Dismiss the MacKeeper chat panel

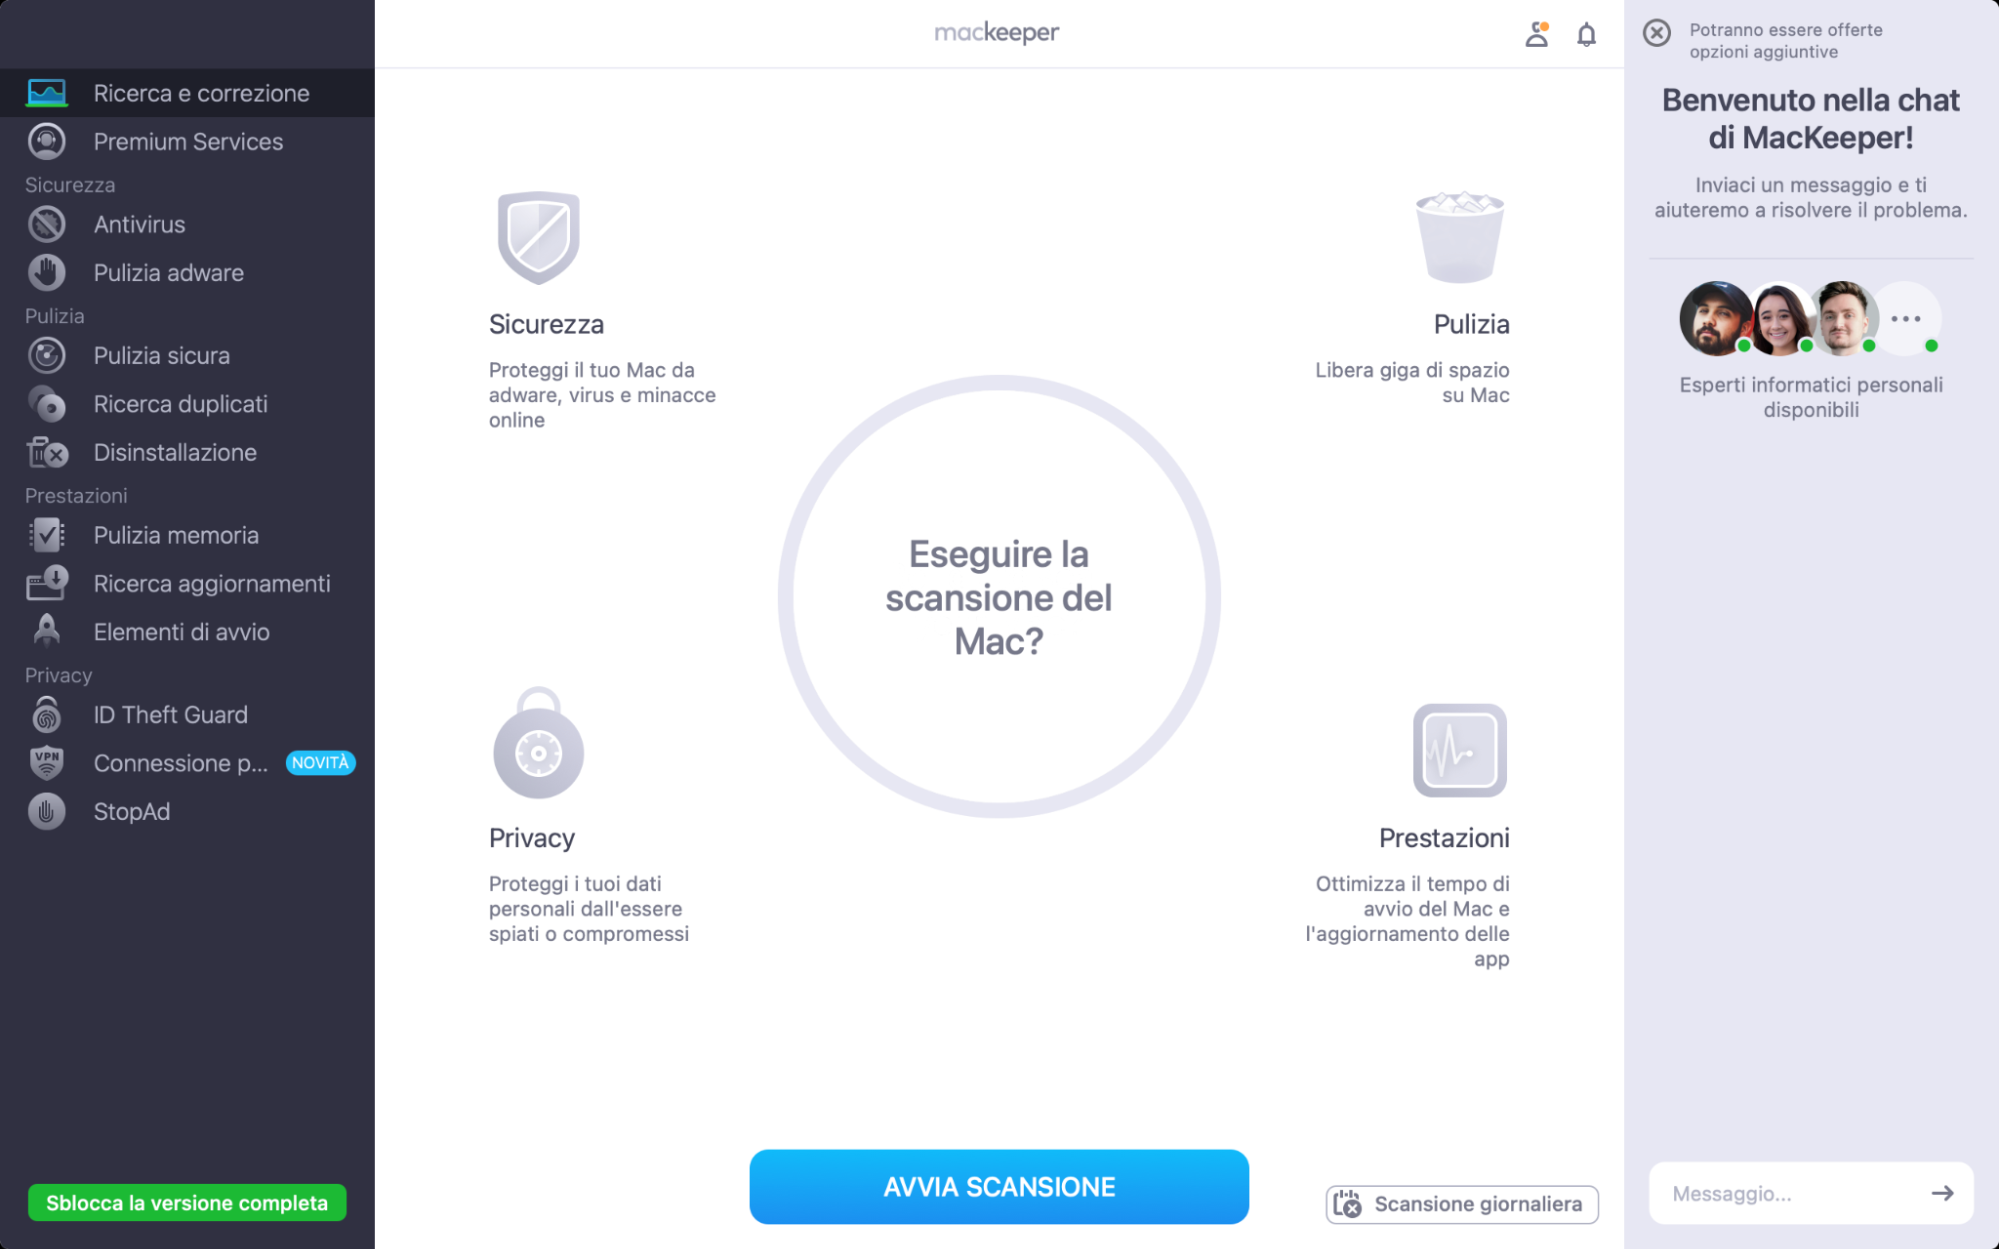(x=1656, y=32)
